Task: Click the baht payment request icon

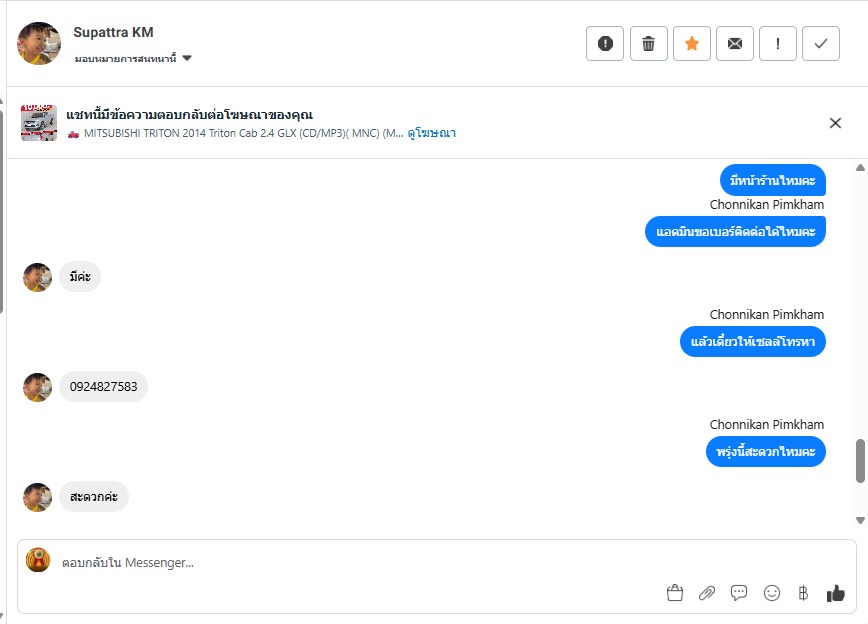Action: (803, 593)
